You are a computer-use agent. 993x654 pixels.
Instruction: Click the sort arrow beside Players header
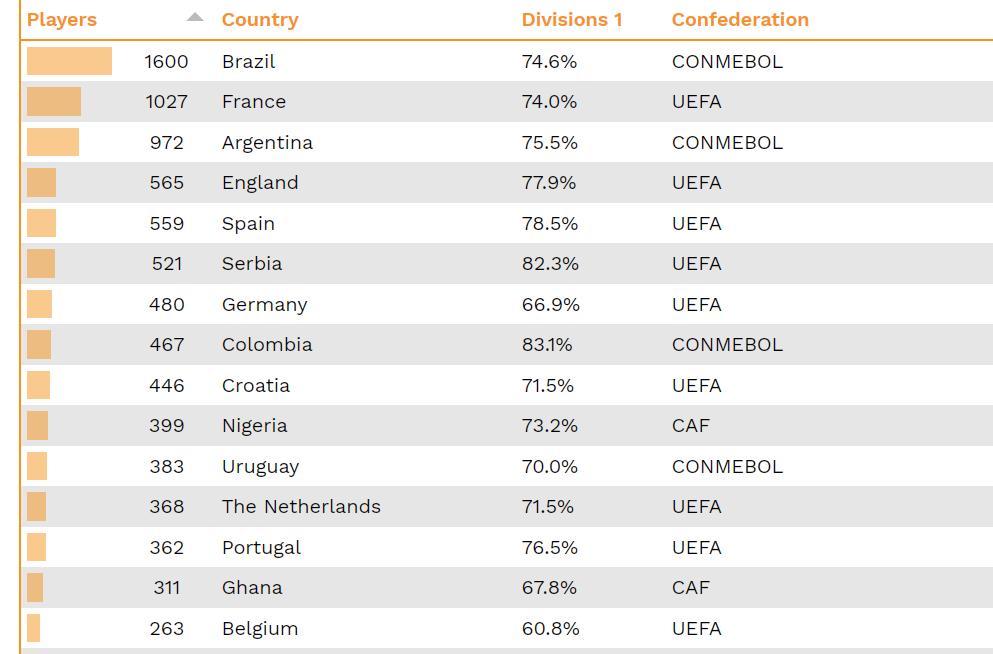pos(195,17)
